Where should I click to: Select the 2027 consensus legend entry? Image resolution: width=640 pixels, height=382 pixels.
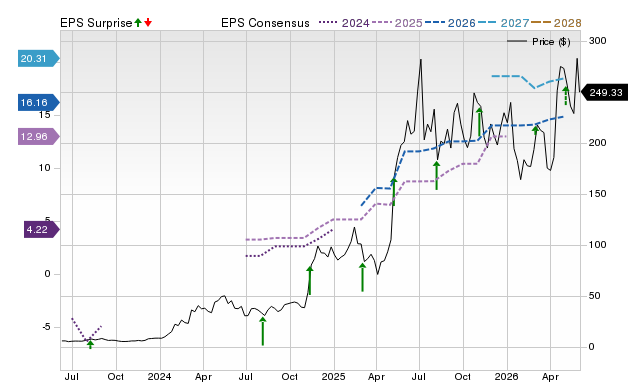click(x=503, y=23)
